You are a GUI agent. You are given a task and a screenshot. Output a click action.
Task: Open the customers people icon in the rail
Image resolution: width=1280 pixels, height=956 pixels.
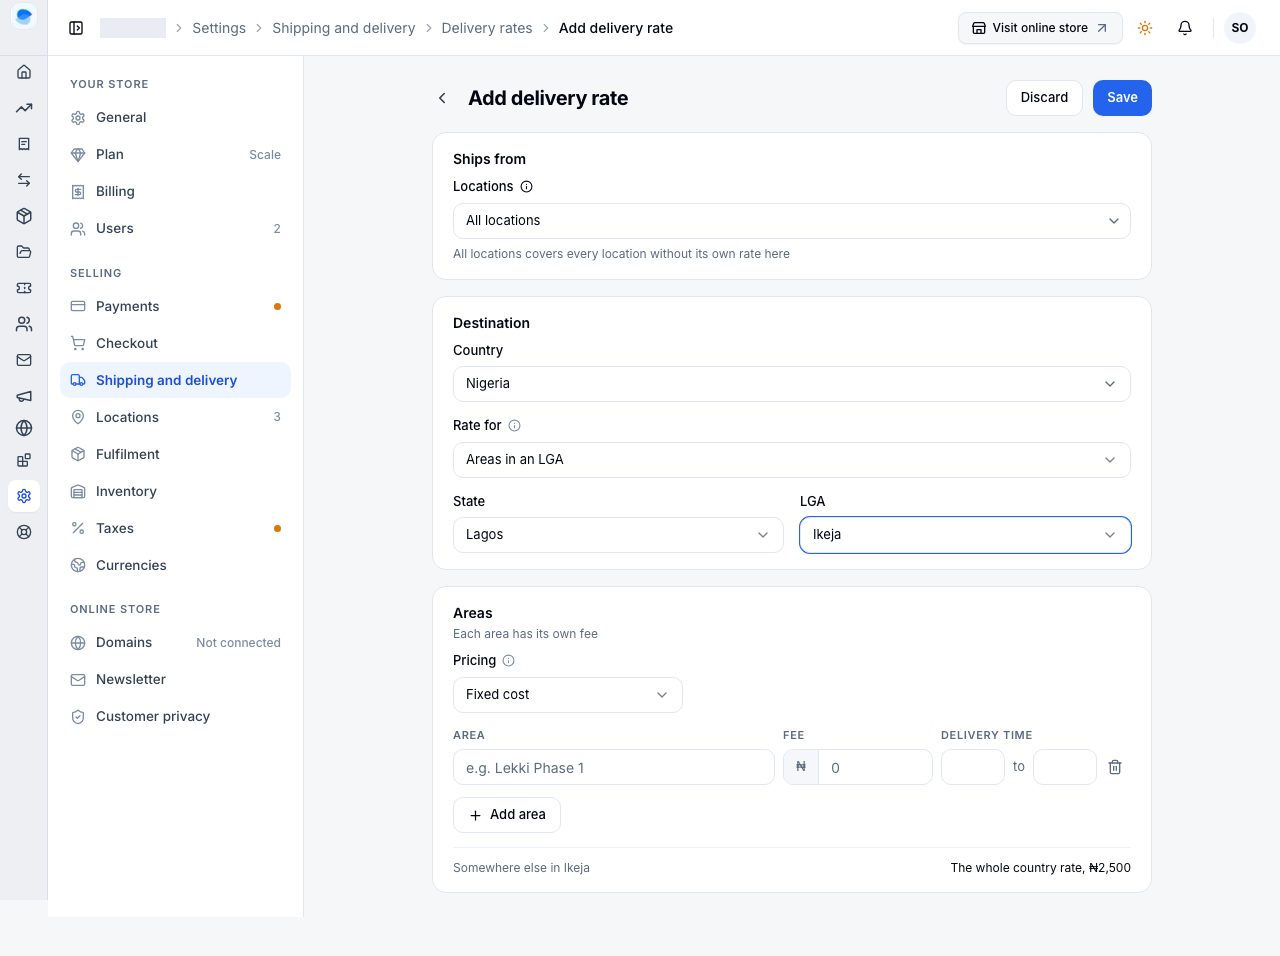pos(24,324)
